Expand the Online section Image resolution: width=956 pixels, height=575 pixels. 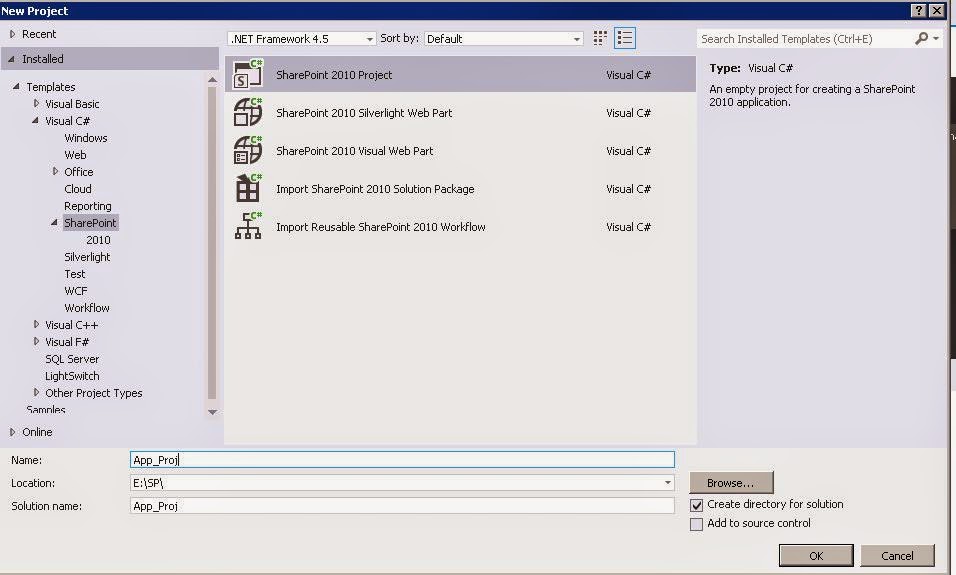pos(12,432)
